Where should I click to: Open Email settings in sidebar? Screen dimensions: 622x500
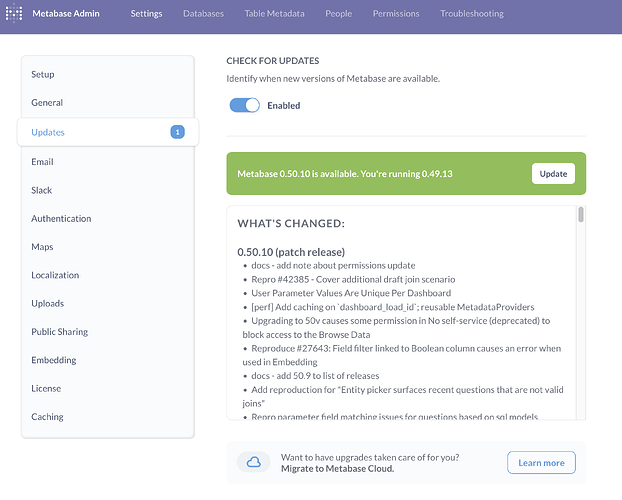(x=108, y=162)
